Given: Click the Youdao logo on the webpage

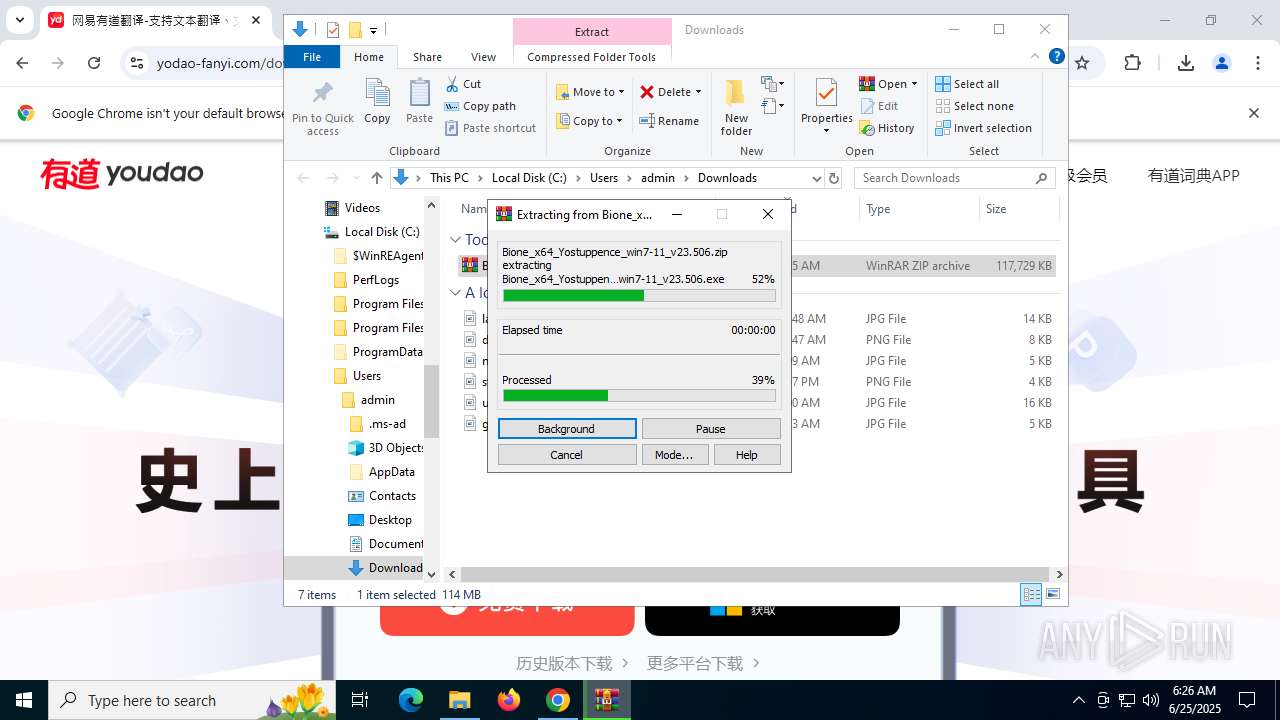Looking at the screenshot, I should pos(122,173).
